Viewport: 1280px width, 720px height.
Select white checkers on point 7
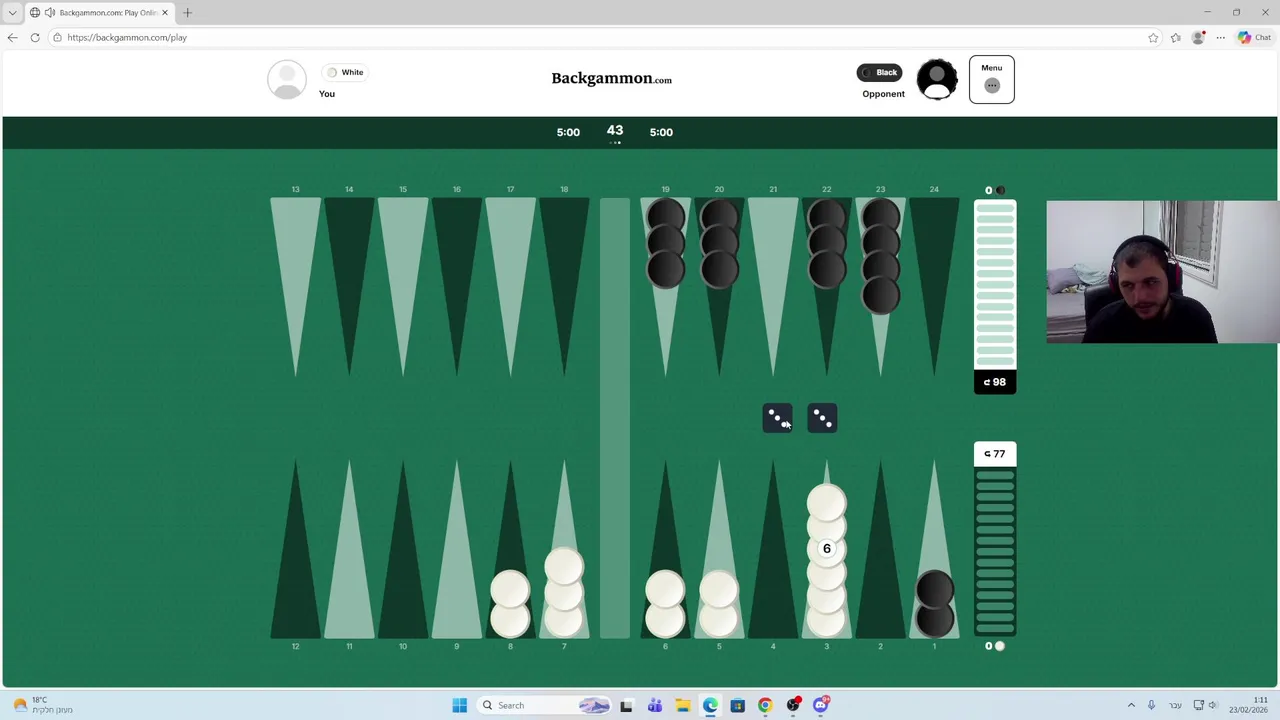pos(564,592)
